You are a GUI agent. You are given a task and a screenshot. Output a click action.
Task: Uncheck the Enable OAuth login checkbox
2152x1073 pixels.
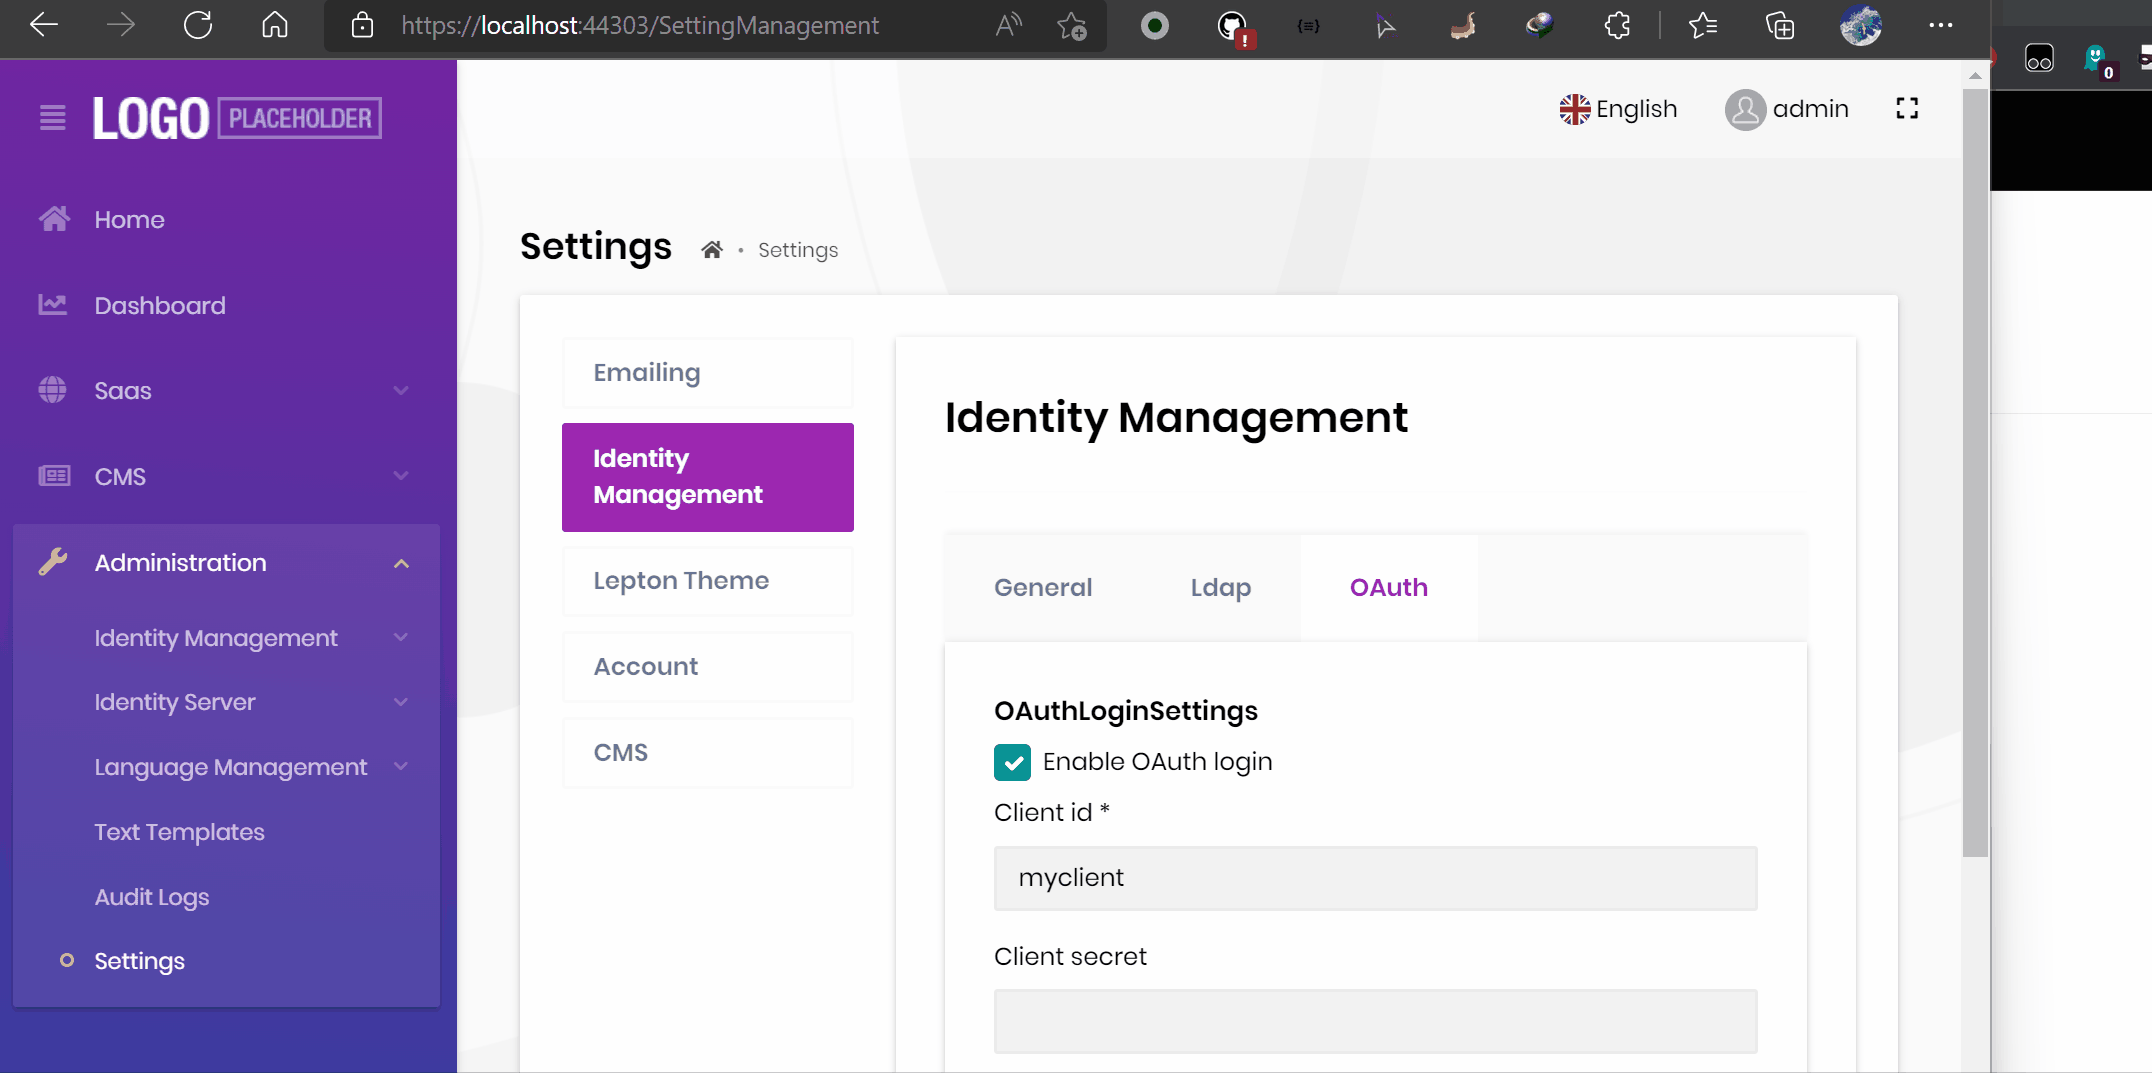[1012, 762]
